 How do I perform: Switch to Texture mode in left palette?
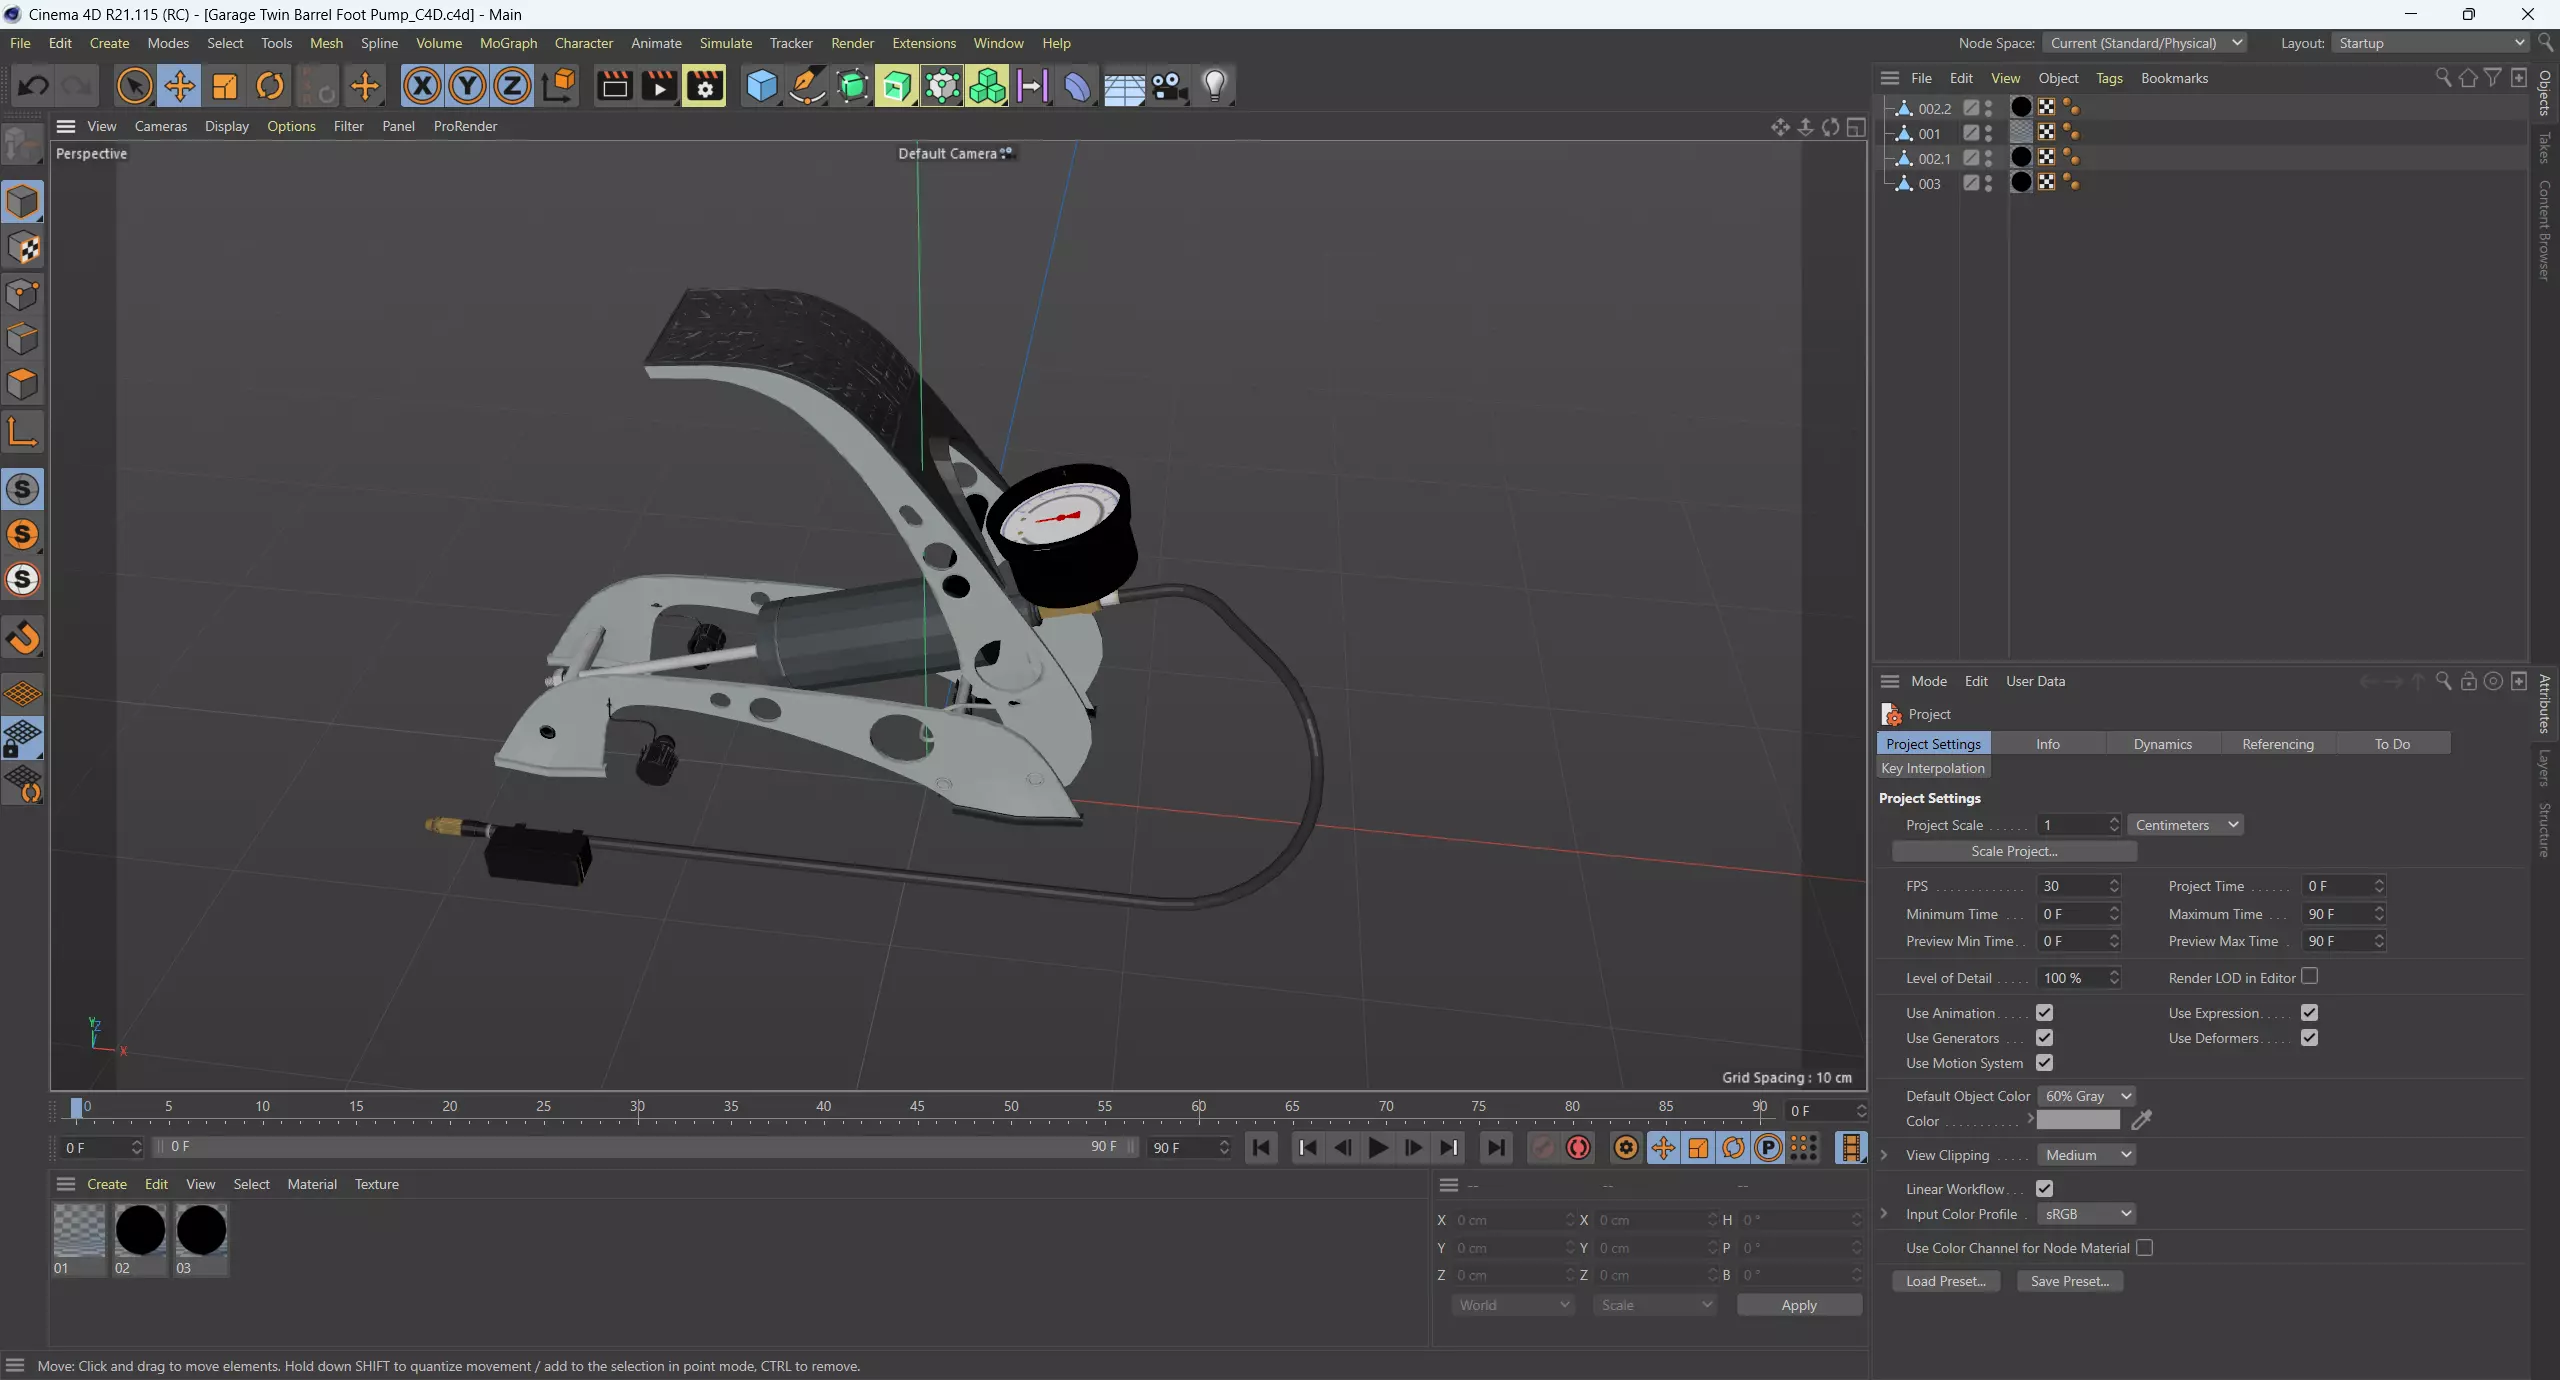[x=23, y=248]
